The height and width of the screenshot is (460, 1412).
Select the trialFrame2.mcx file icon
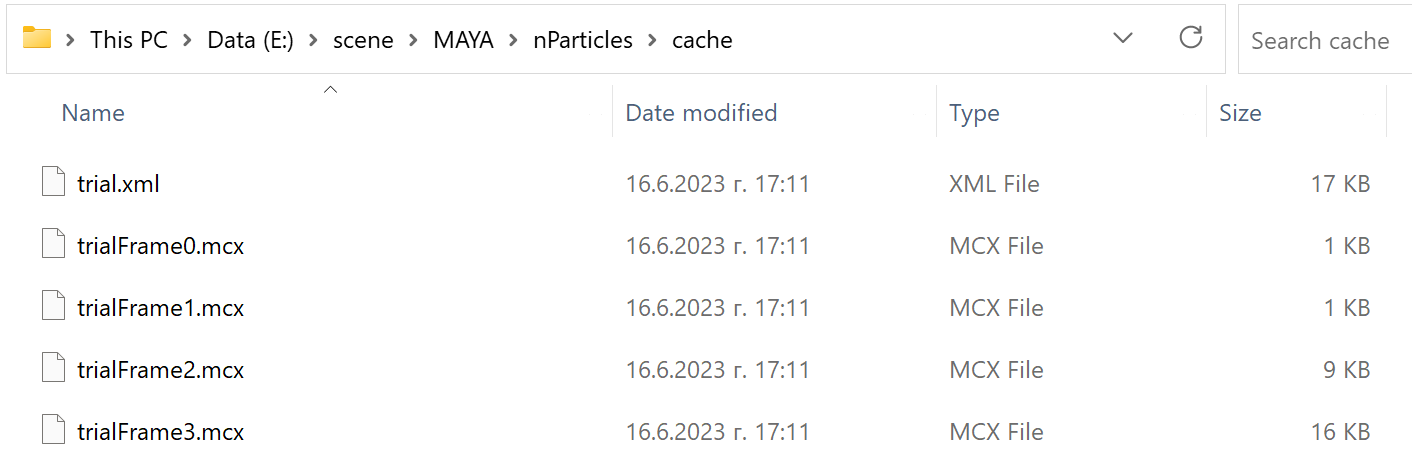[x=53, y=370]
